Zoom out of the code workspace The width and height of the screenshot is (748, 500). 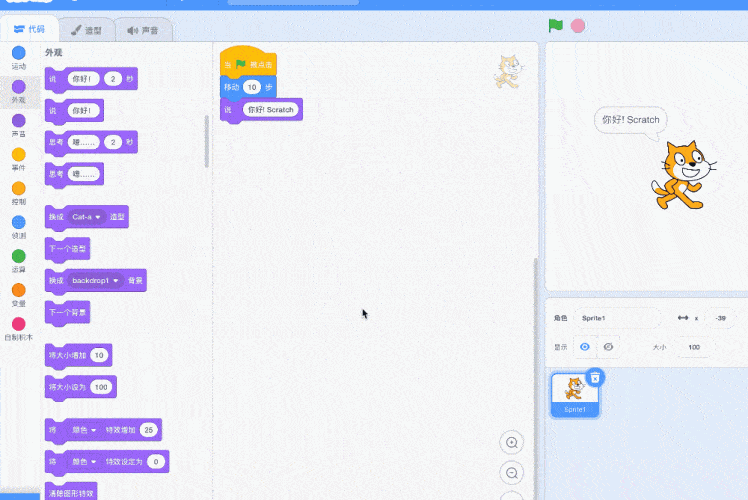pyautogui.click(x=512, y=473)
